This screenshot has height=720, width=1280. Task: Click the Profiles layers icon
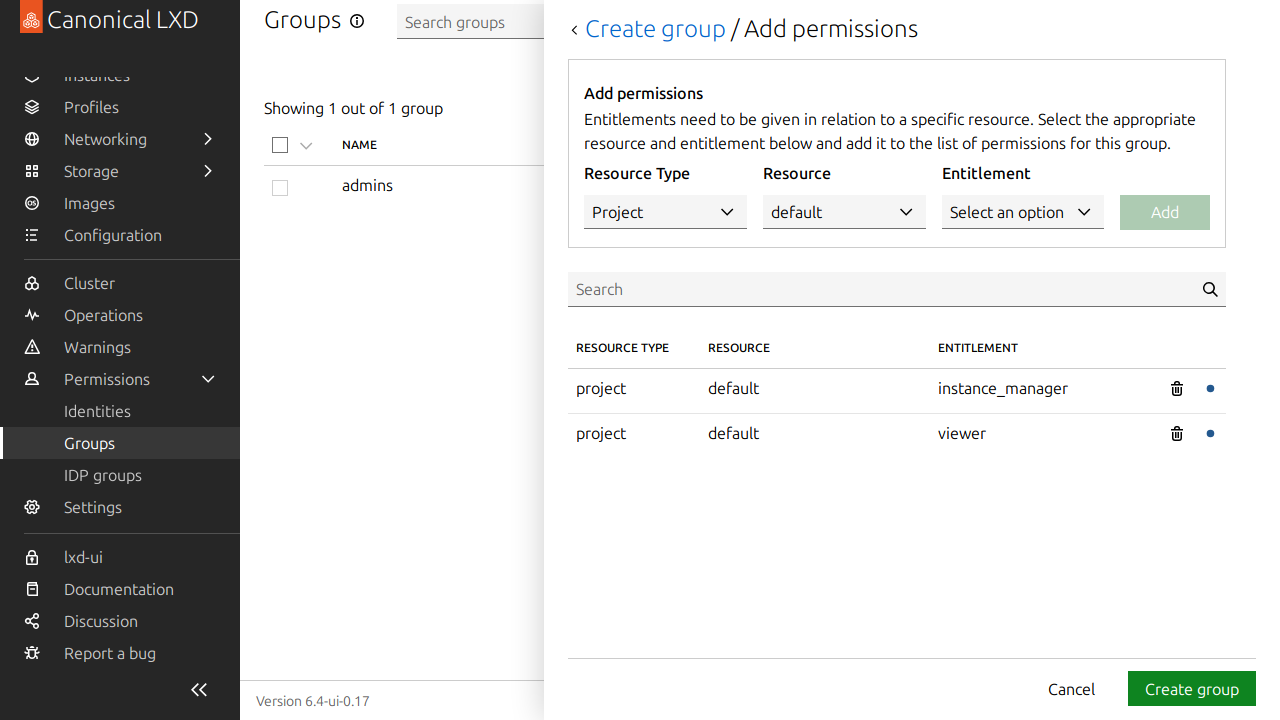pos(32,107)
